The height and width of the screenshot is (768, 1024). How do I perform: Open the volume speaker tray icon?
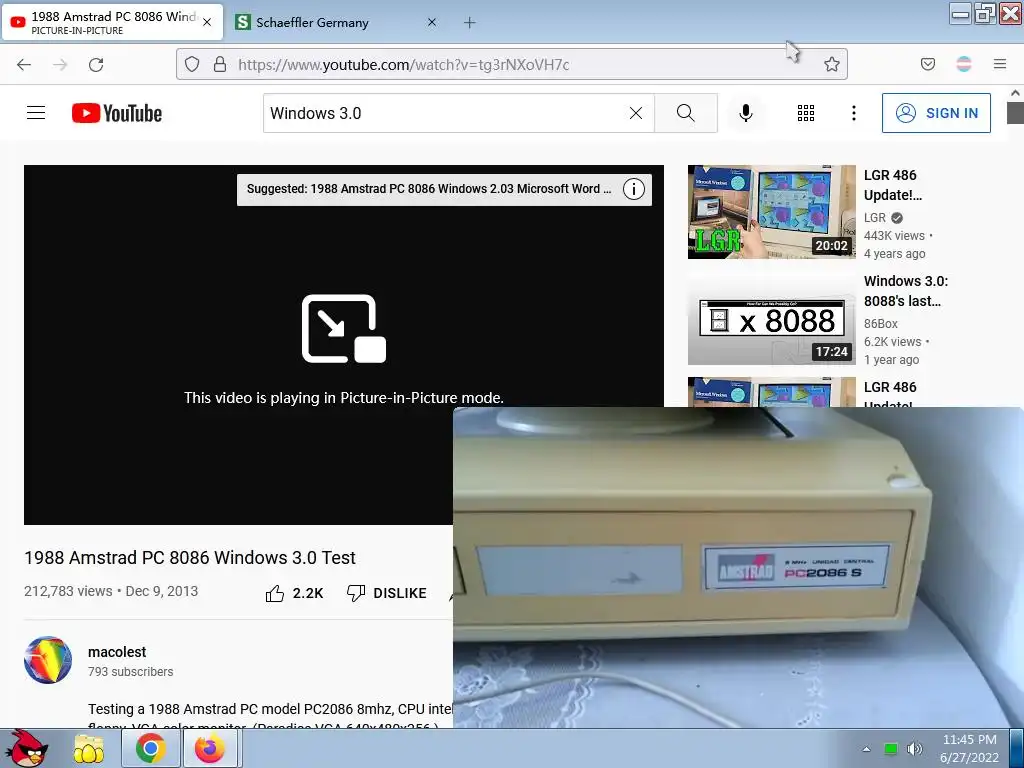[915, 749]
